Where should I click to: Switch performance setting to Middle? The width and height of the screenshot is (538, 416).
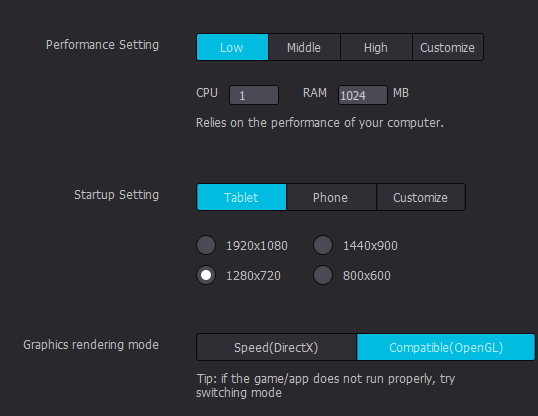click(304, 47)
